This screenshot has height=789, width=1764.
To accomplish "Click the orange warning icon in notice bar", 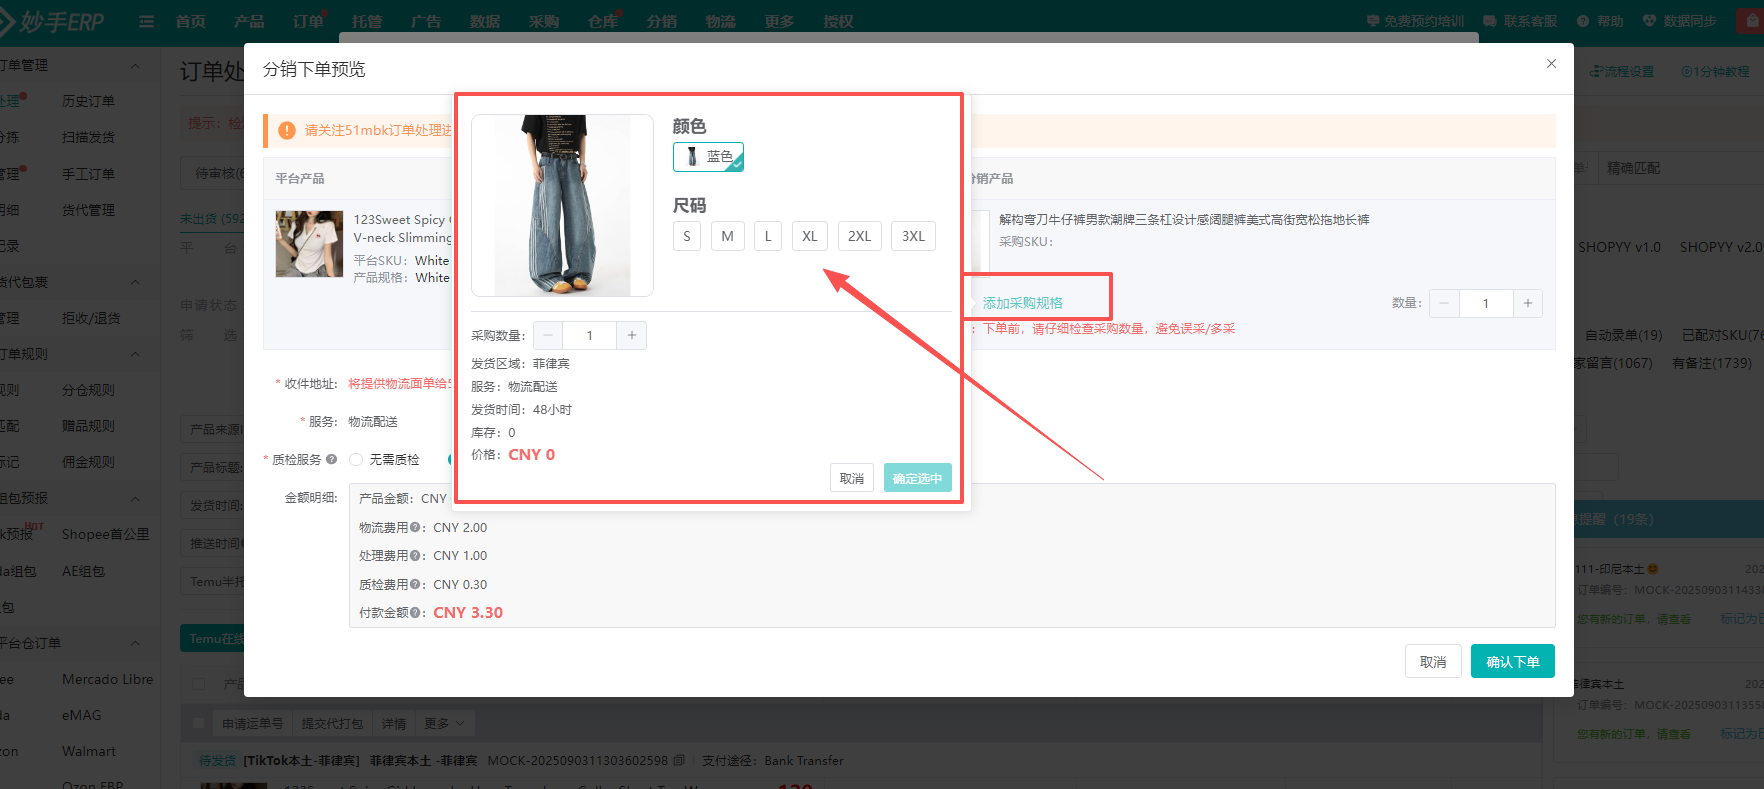I will click(x=287, y=130).
